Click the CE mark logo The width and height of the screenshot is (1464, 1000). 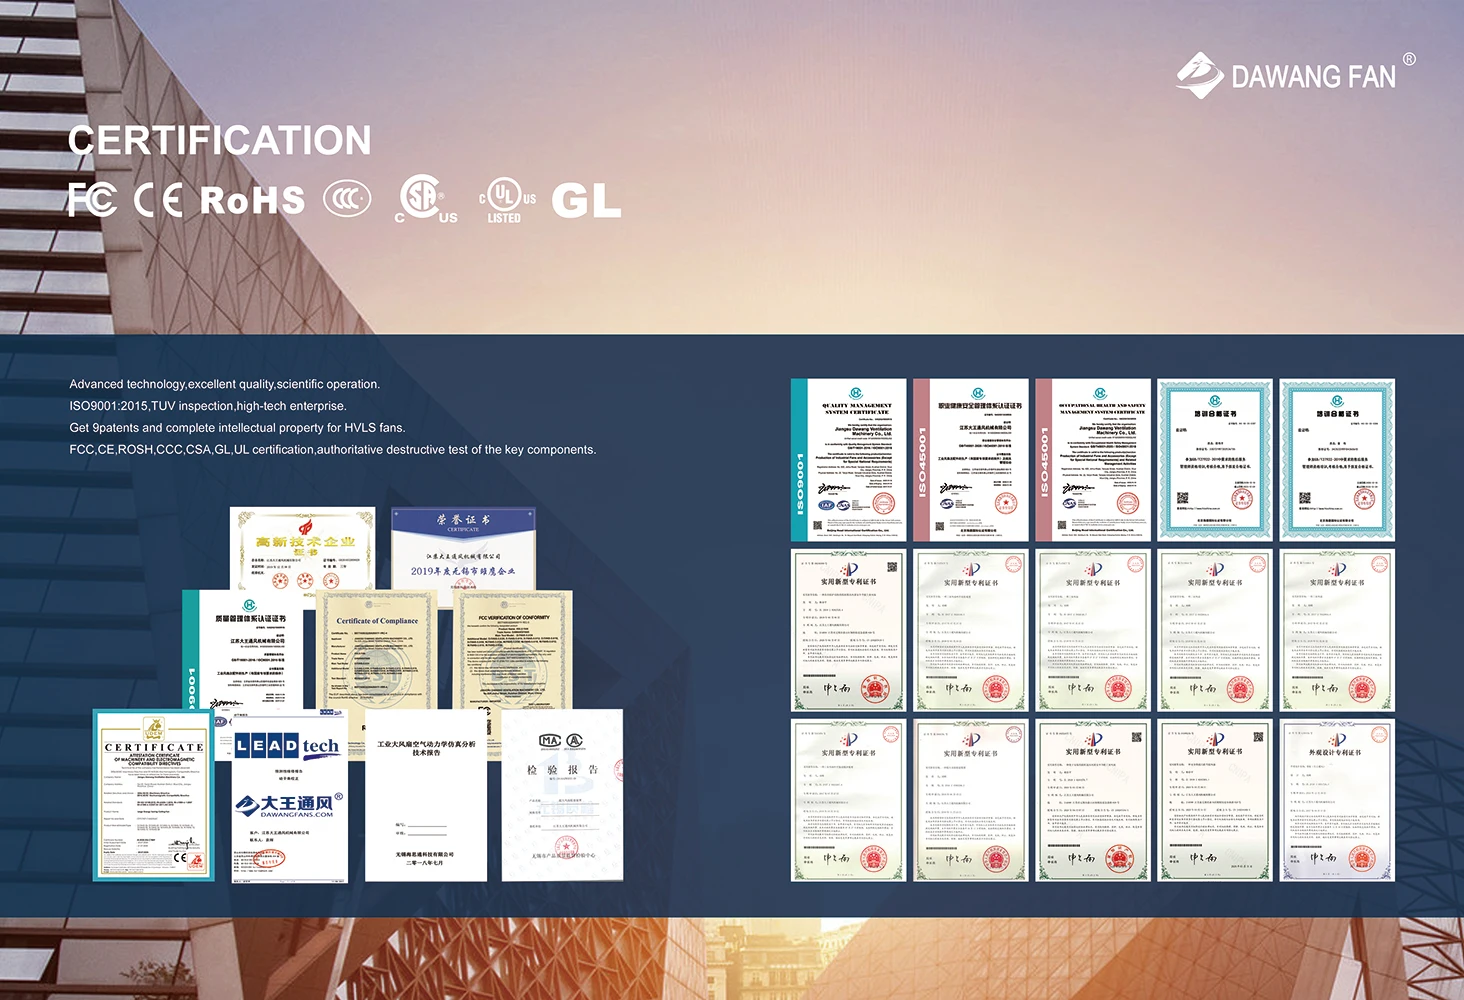pyautogui.click(x=158, y=199)
